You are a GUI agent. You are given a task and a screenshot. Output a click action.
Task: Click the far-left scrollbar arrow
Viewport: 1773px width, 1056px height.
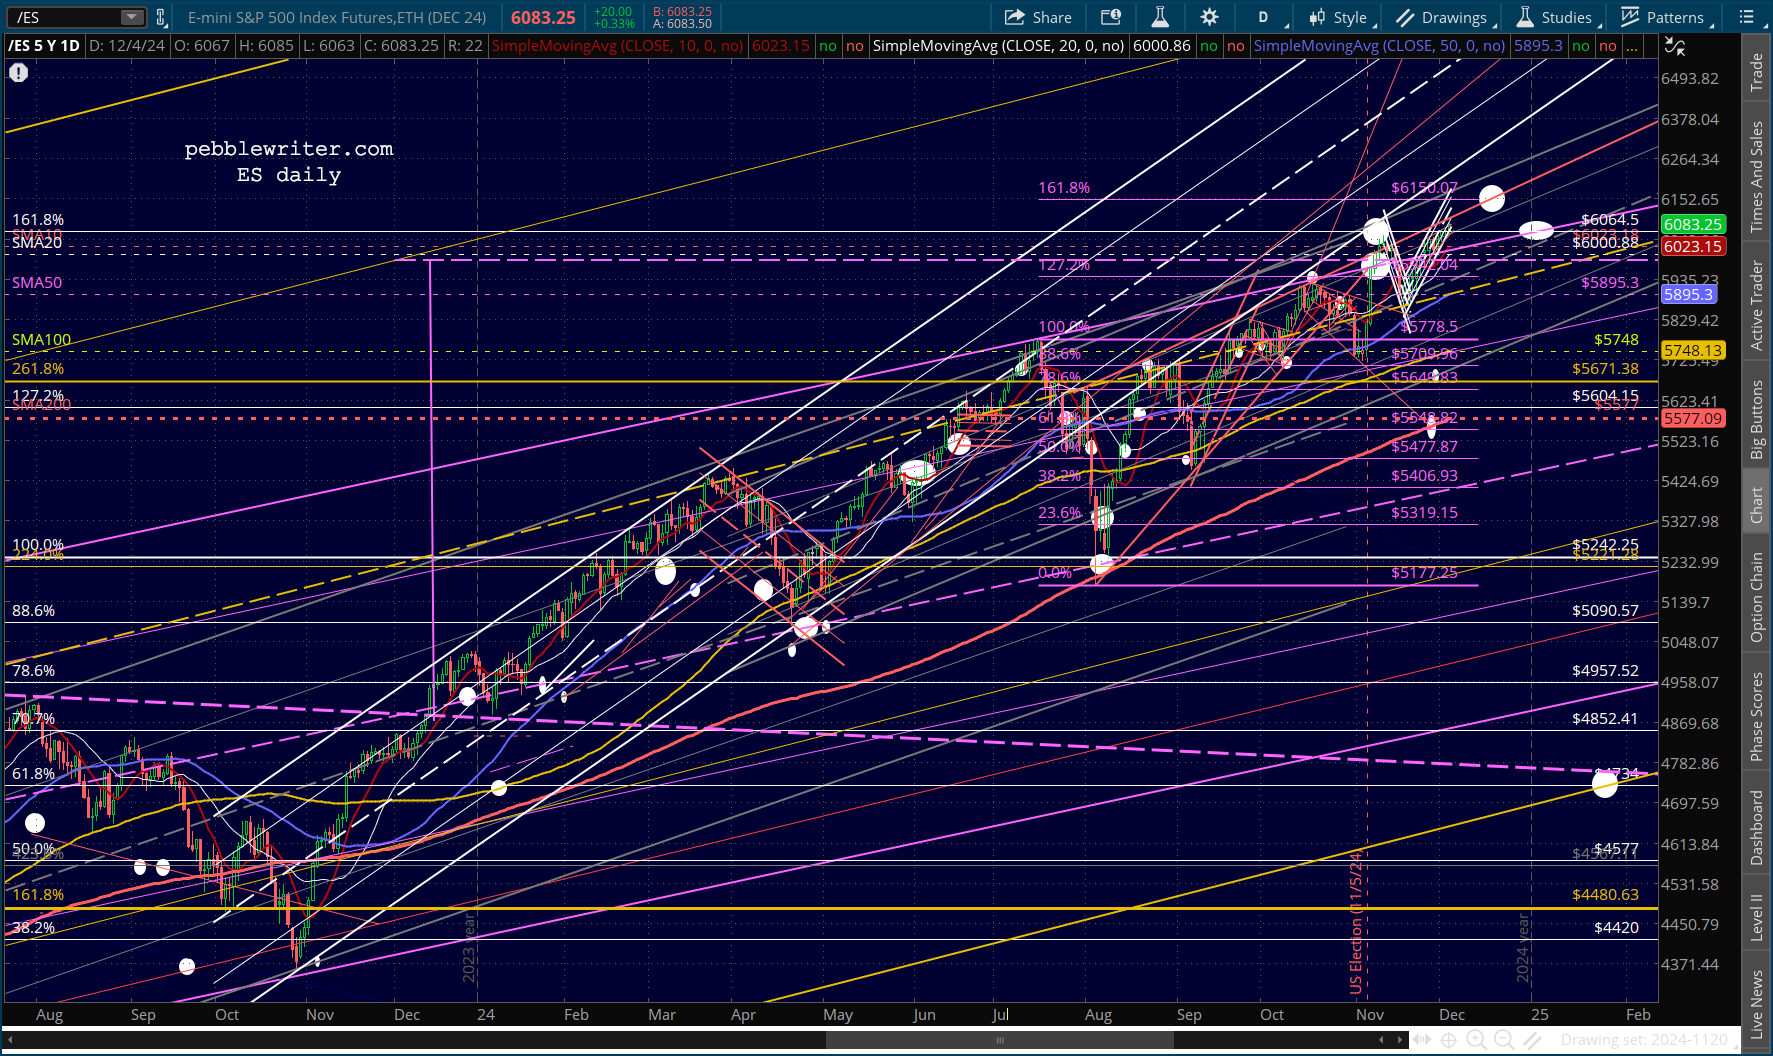click(x=9, y=1040)
